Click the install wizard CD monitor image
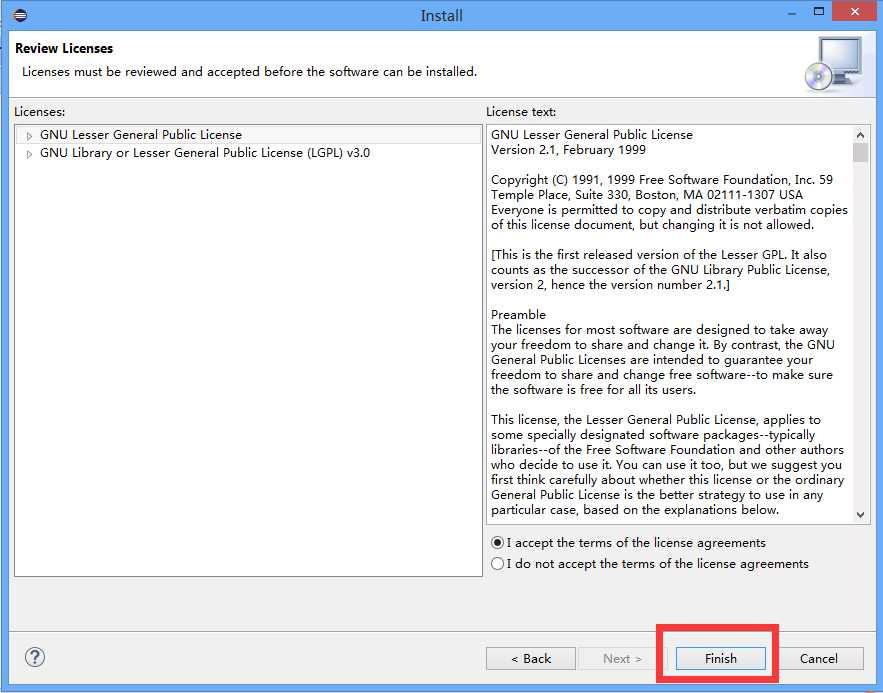Image resolution: width=883 pixels, height=693 pixels. (x=833, y=64)
